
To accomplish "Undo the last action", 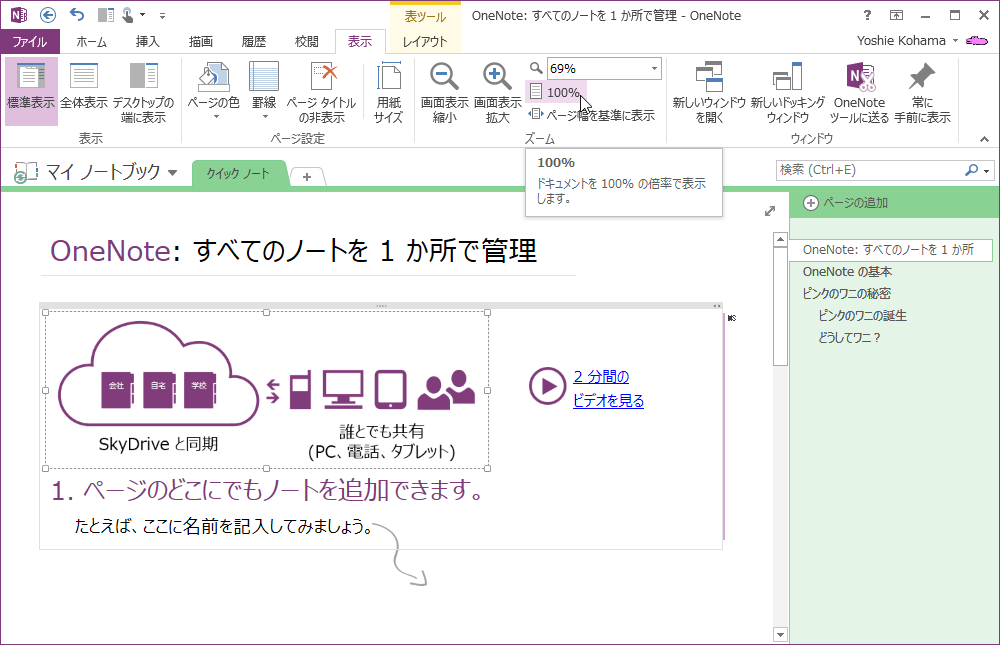I will [x=77, y=15].
